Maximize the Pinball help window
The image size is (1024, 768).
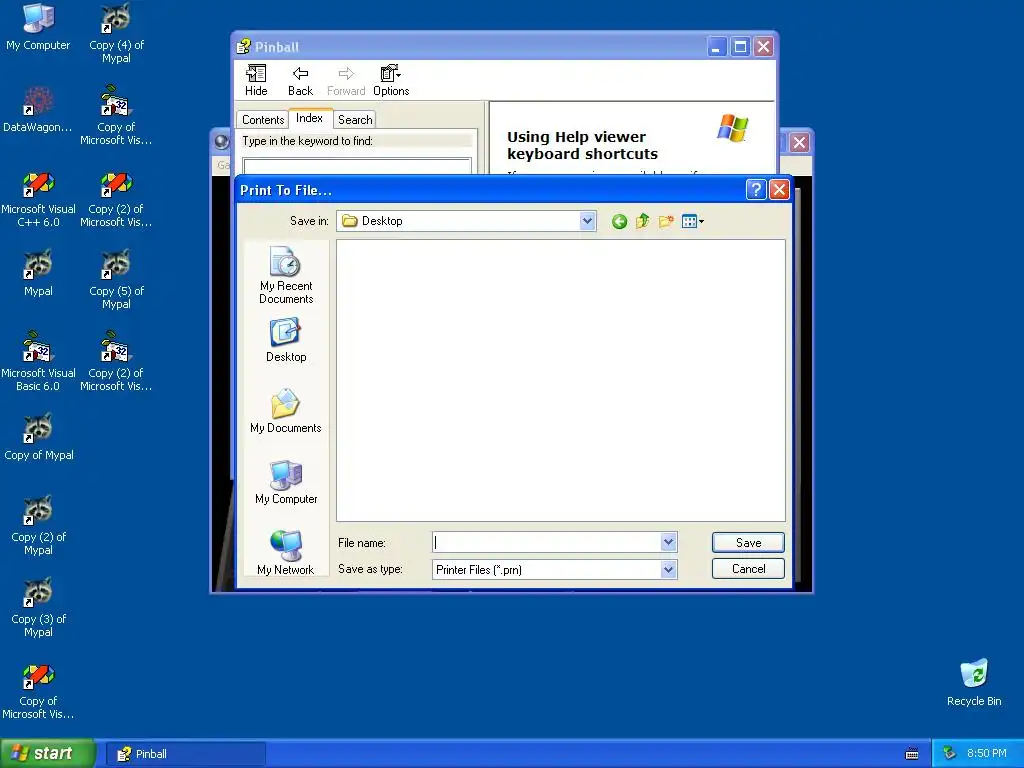(740, 47)
